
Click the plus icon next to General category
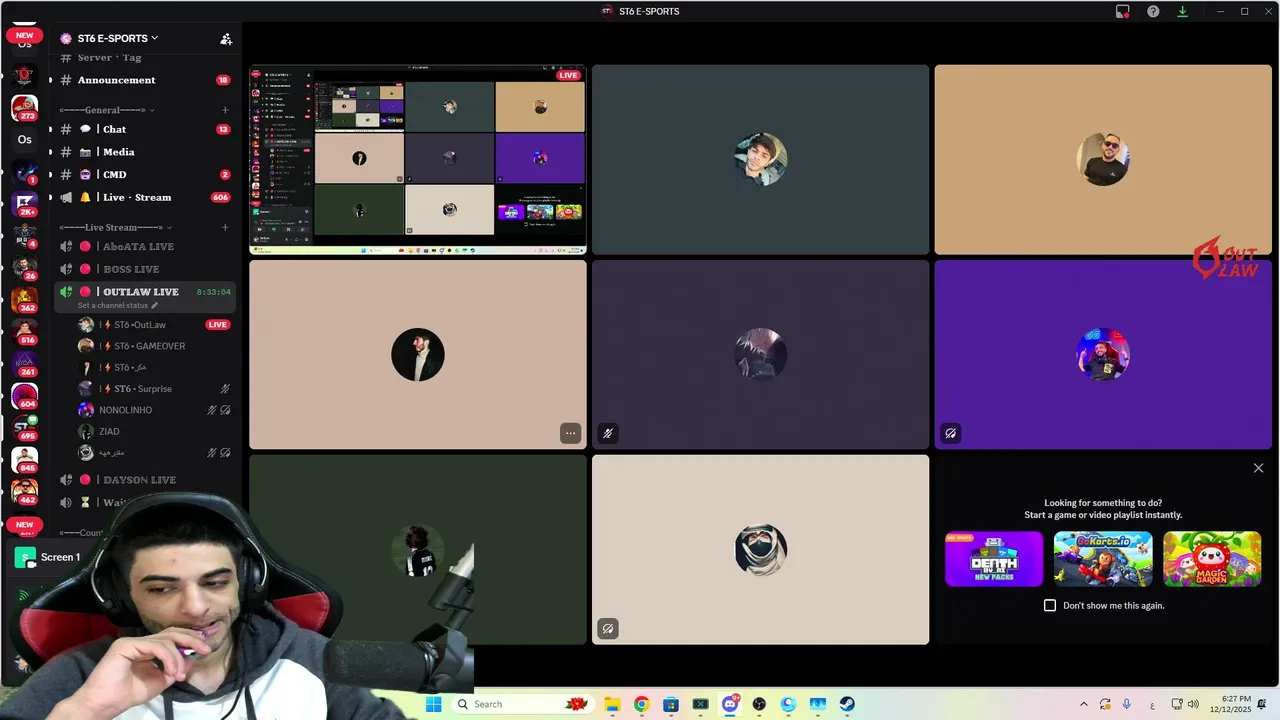(x=225, y=110)
